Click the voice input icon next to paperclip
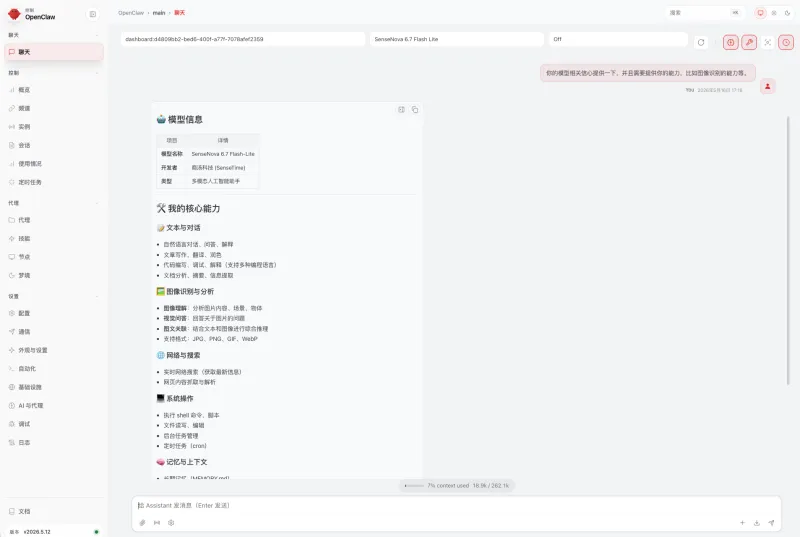 [x=157, y=523]
